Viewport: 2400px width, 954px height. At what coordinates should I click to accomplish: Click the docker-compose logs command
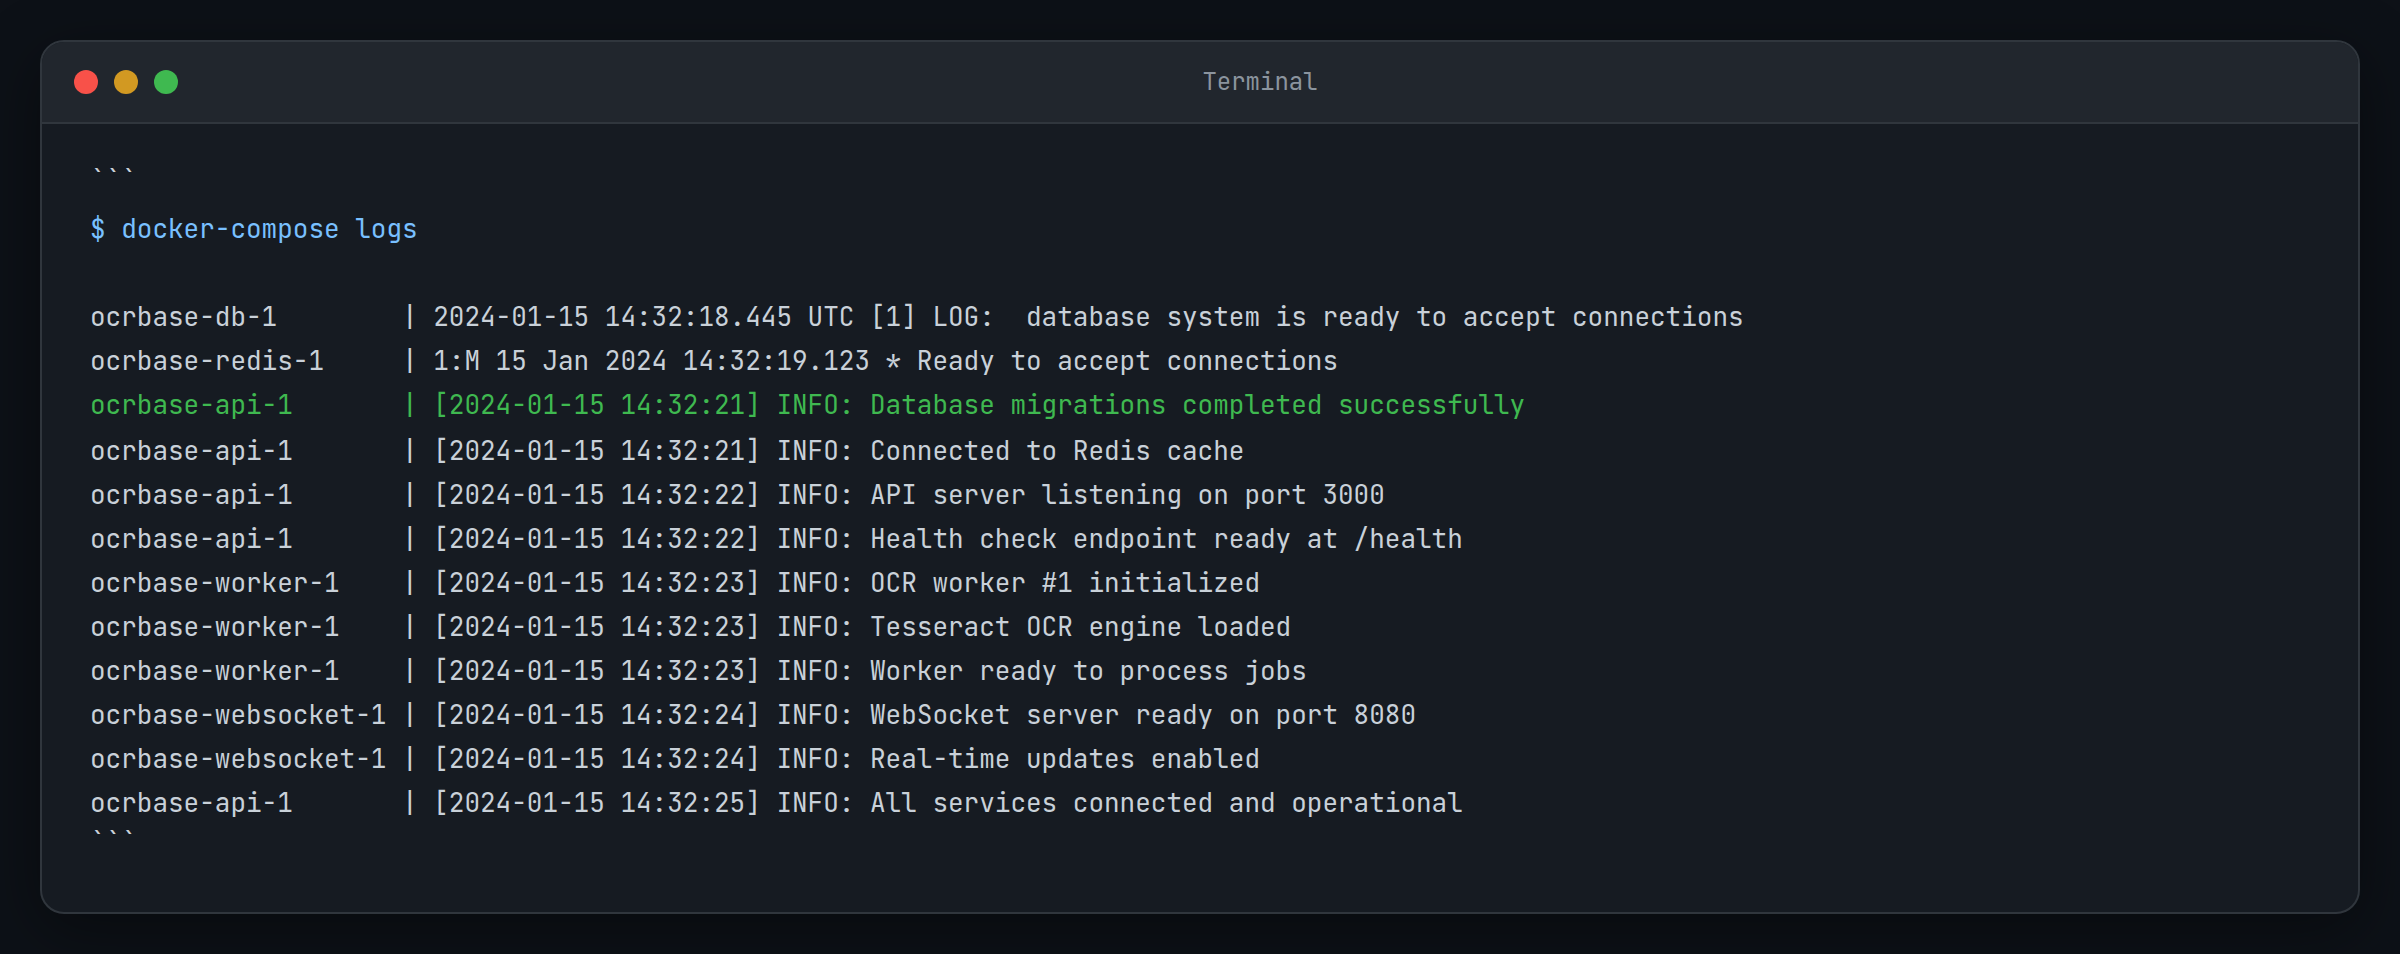[x=254, y=229]
